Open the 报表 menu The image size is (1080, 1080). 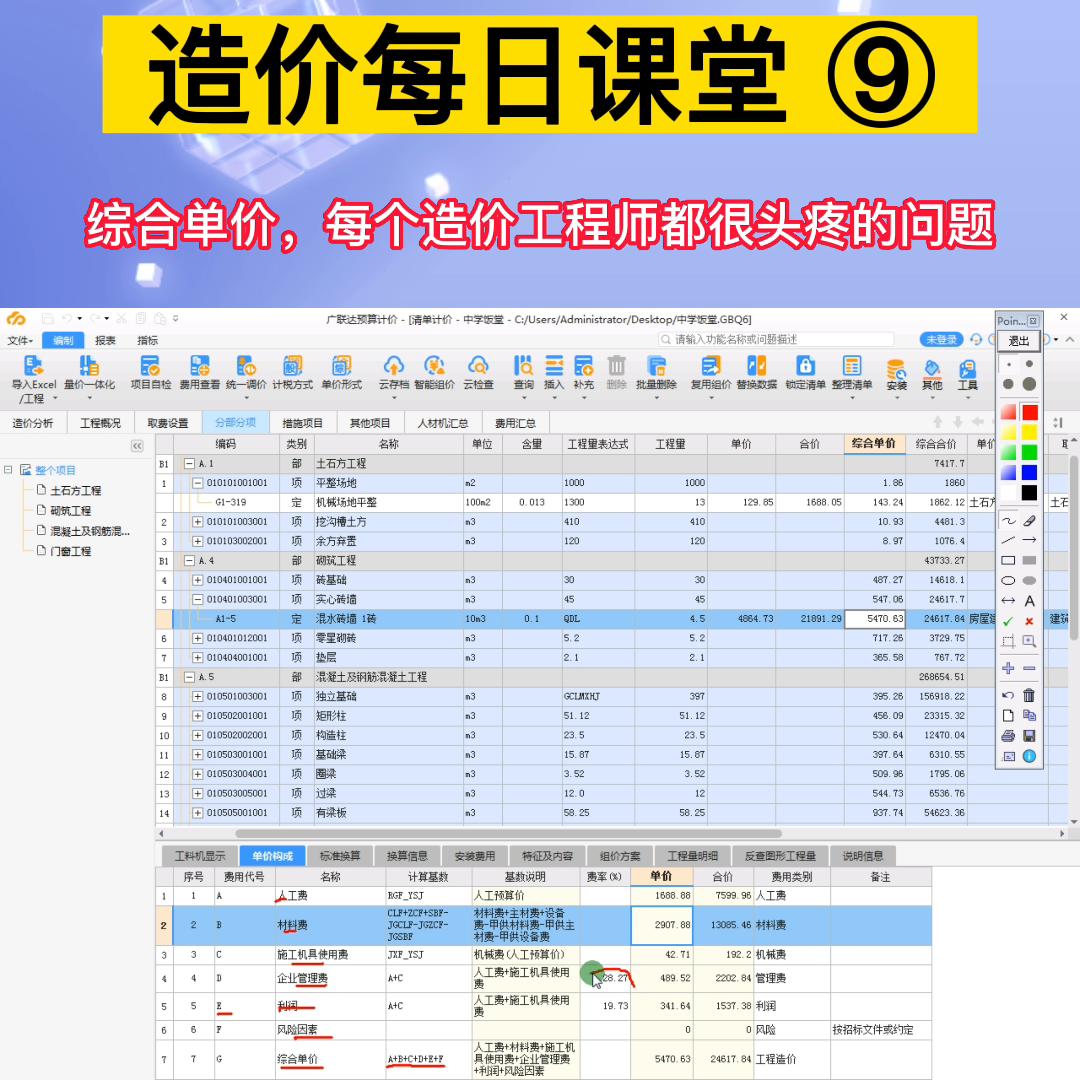click(x=105, y=338)
